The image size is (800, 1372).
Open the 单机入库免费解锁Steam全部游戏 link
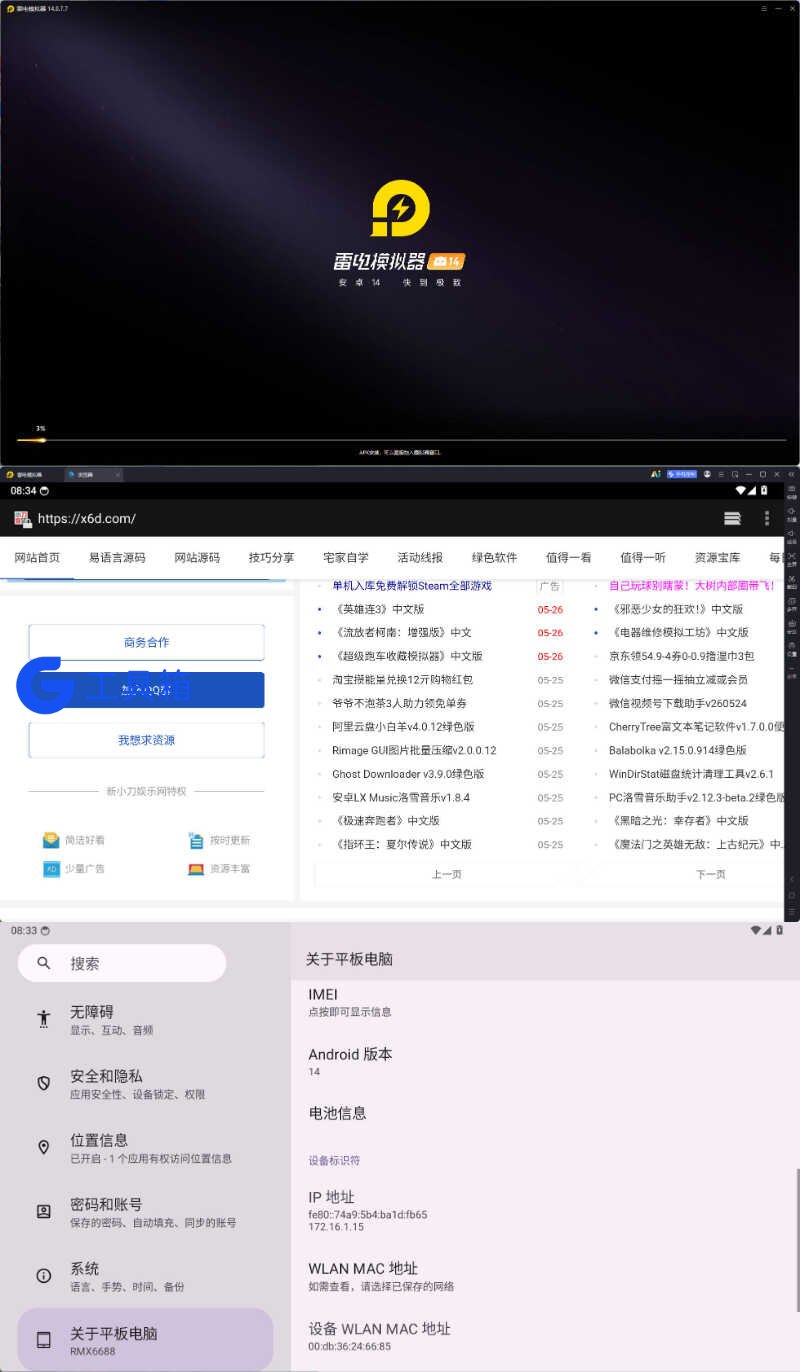click(412, 586)
